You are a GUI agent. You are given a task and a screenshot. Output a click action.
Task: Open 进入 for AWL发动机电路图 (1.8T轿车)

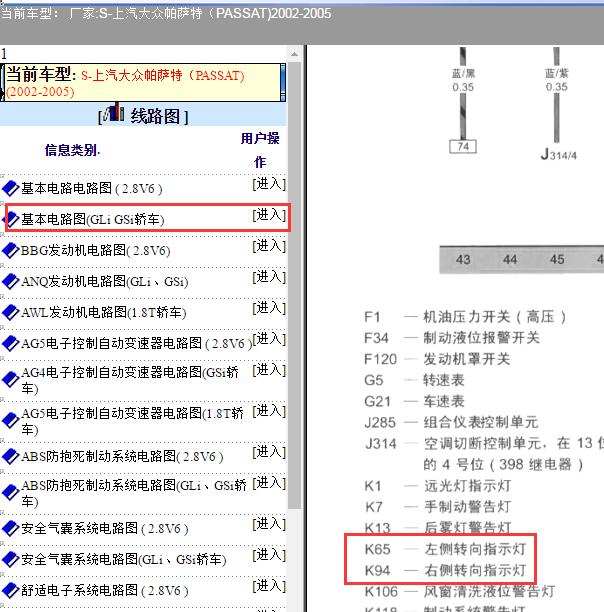click(269, 308)
